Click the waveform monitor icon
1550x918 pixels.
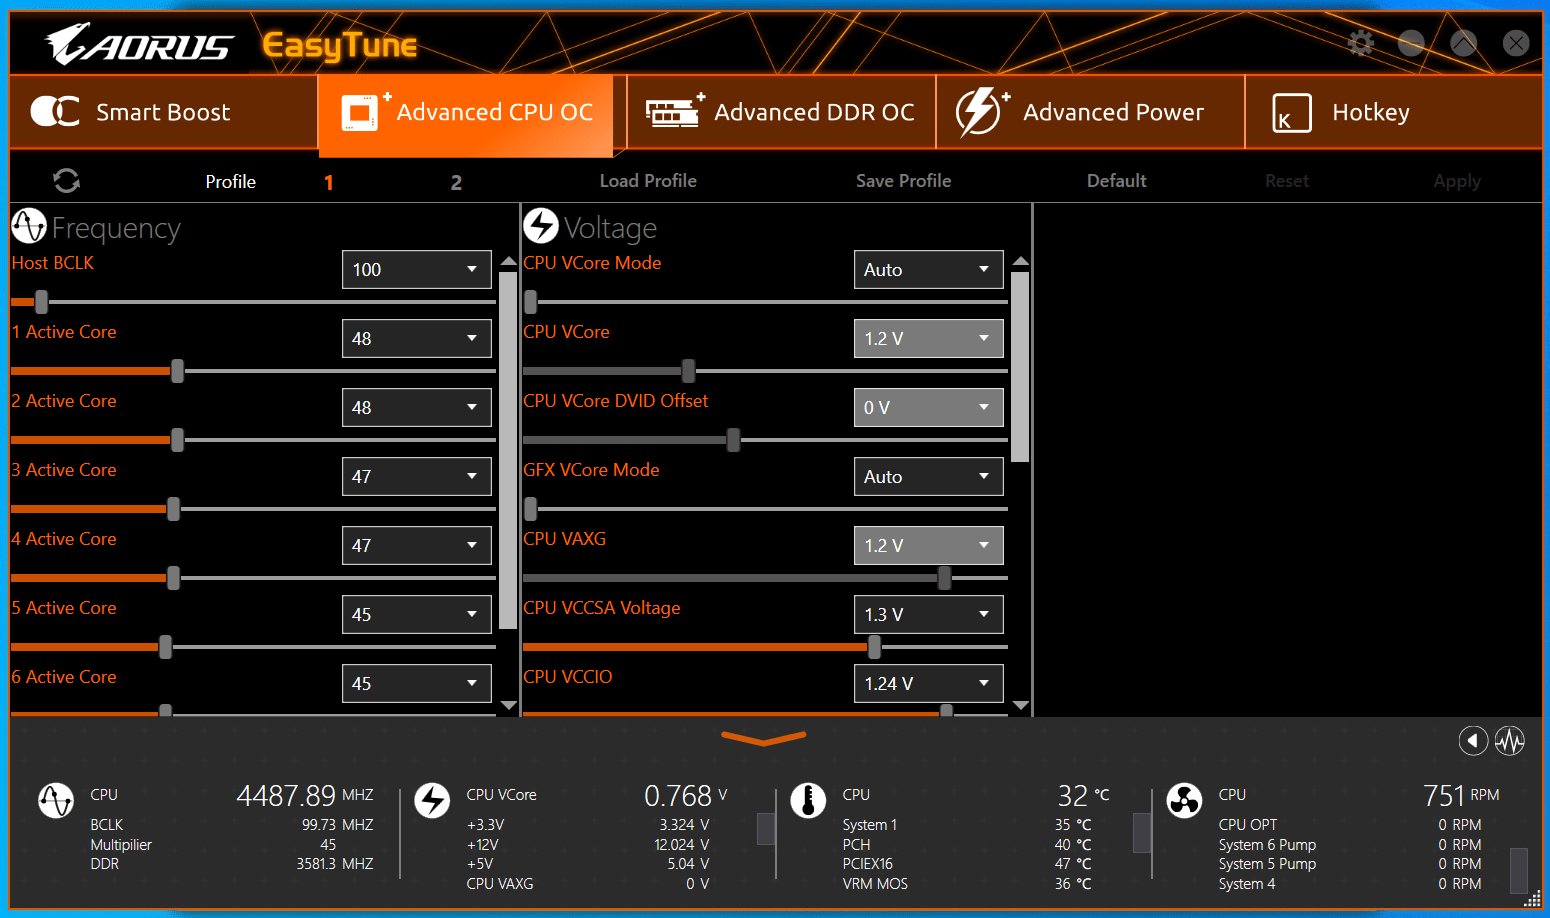click(1509, 741)
